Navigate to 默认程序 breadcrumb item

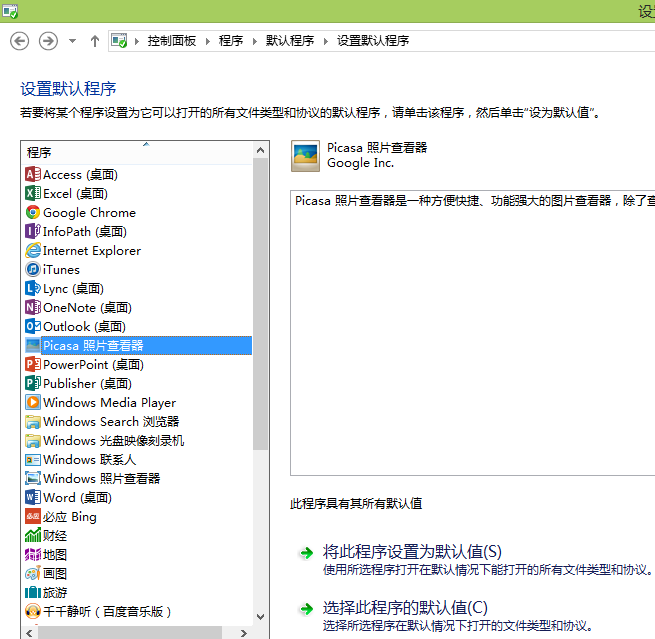pos(290,41)
